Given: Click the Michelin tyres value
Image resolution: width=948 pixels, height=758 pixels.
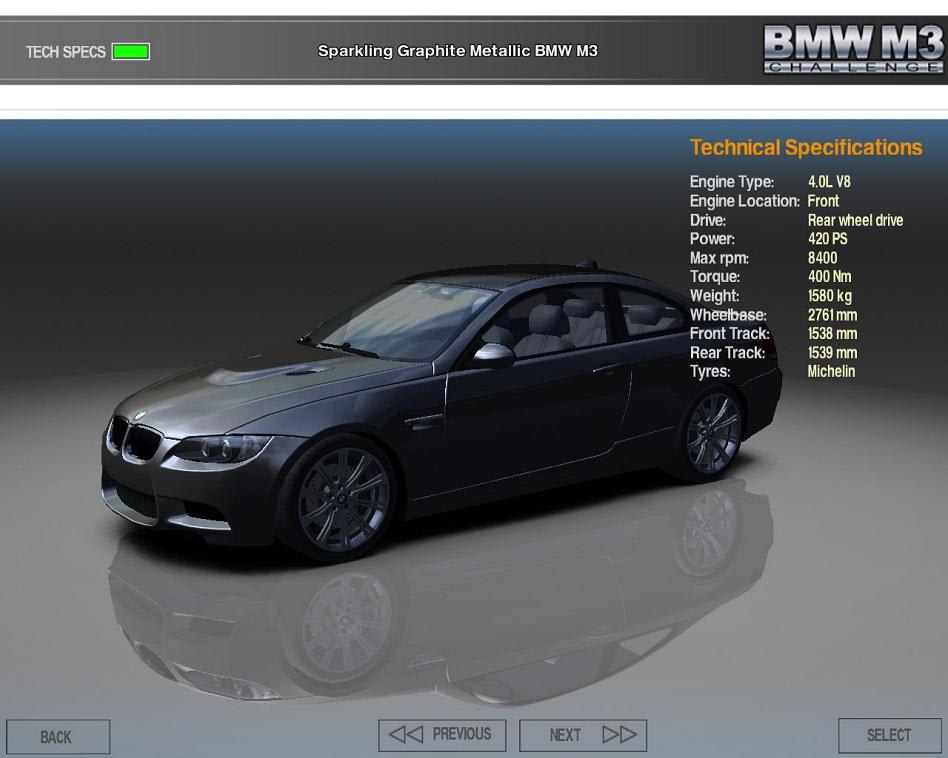Looking at the screenshot, I should 831,372.
